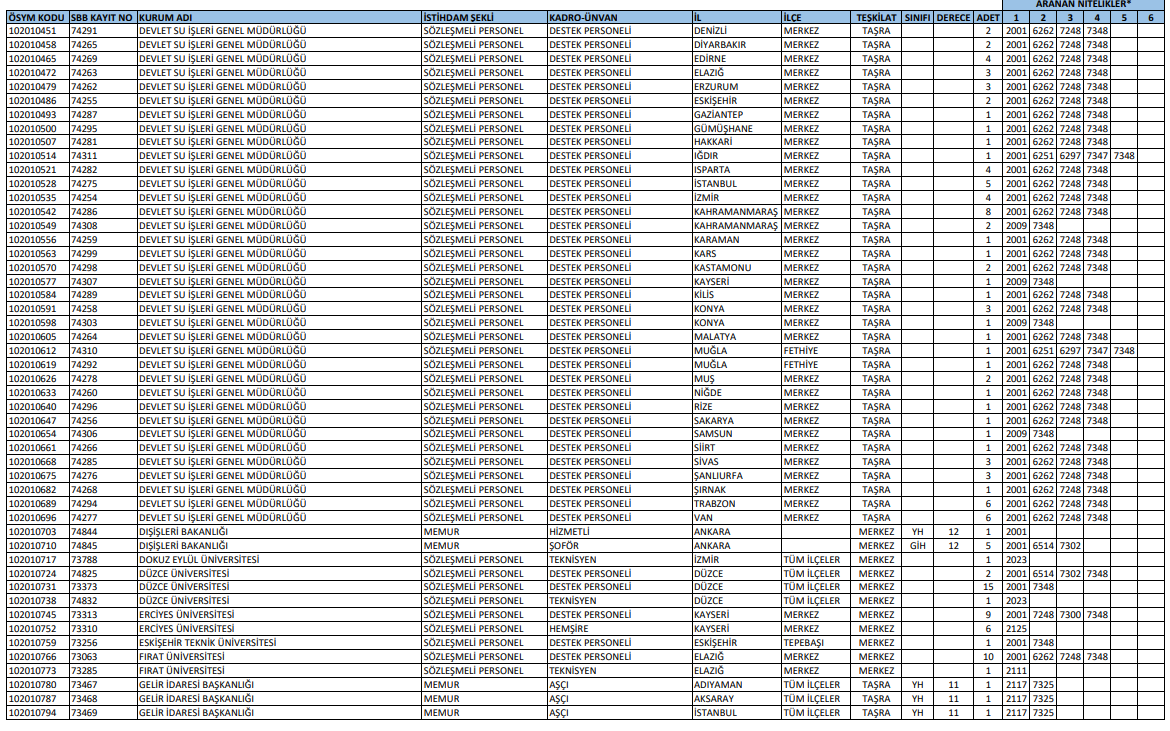Click the ÖSYM code 102010794 cell

pos(37,713)
